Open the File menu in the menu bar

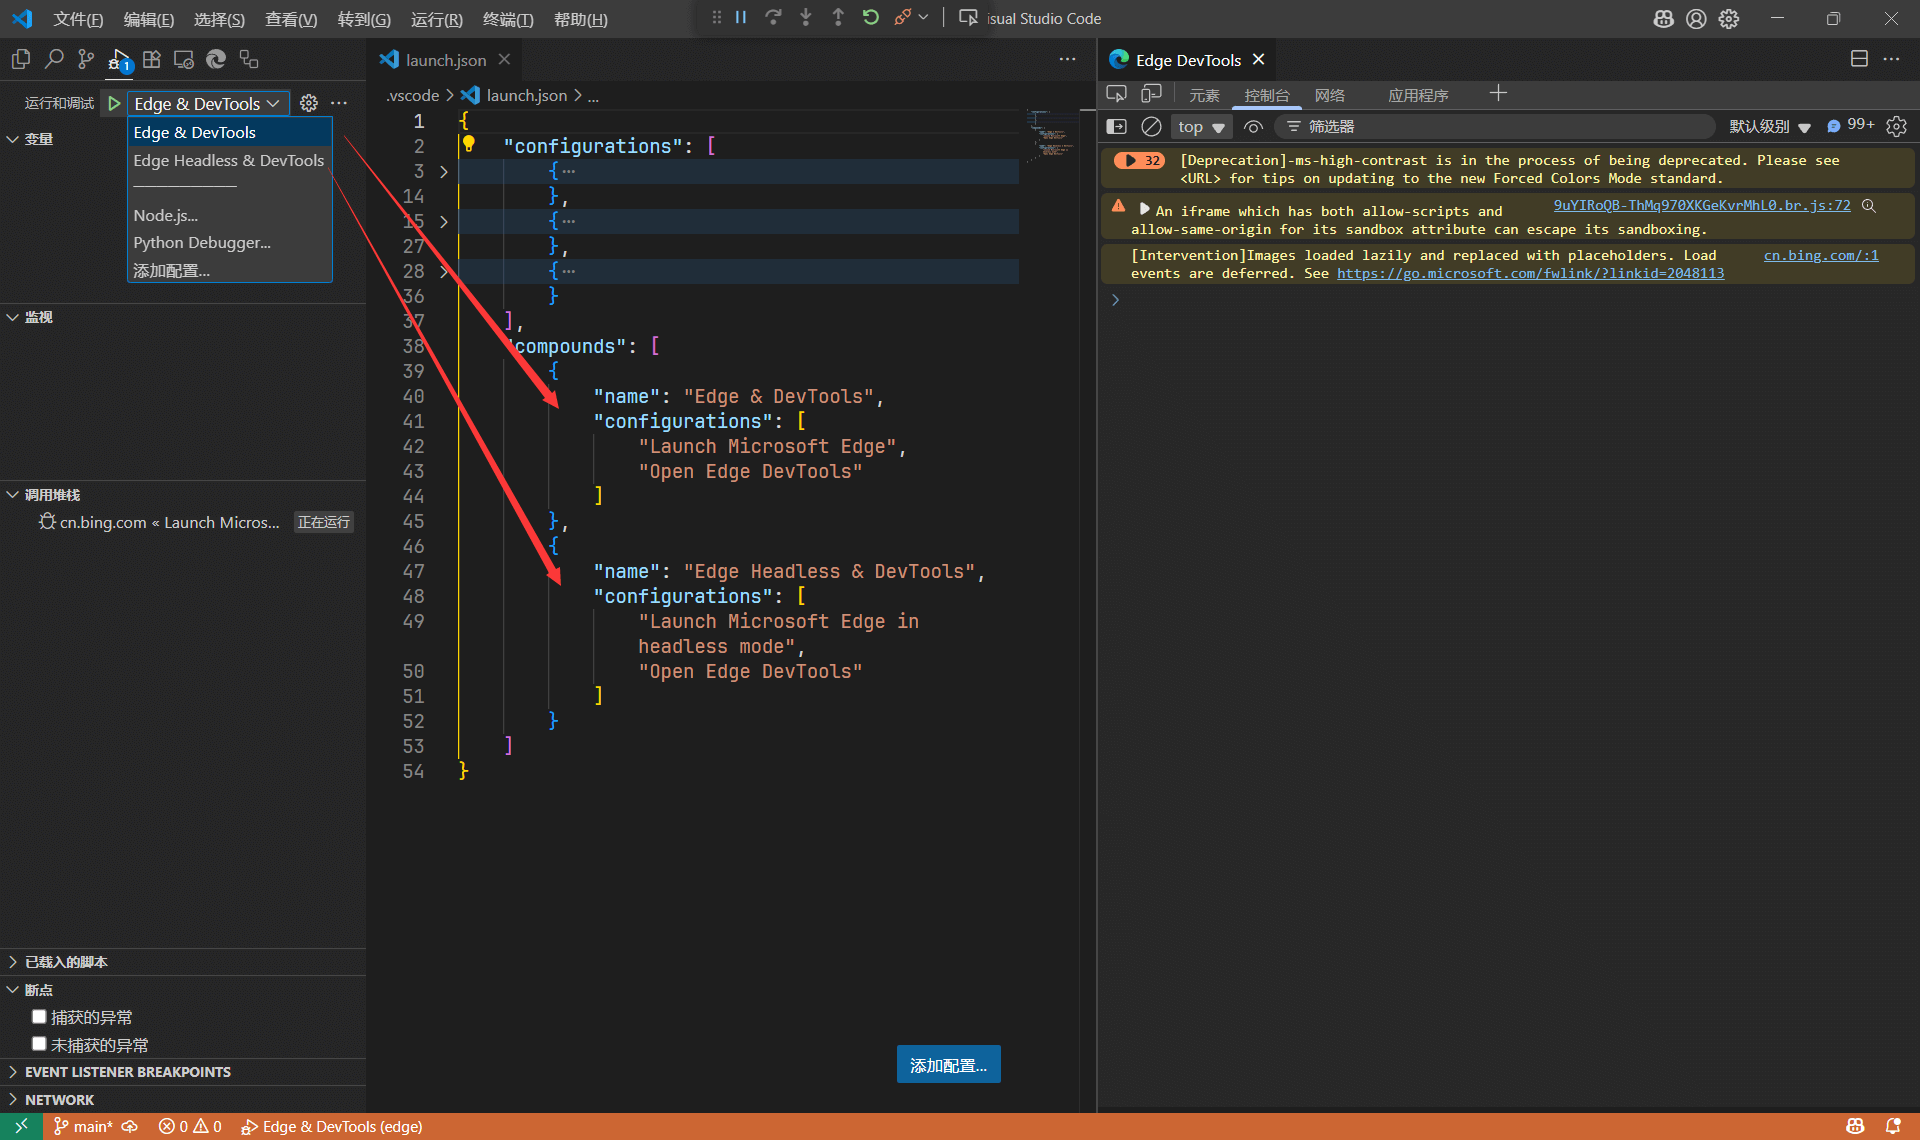(78, 19)
